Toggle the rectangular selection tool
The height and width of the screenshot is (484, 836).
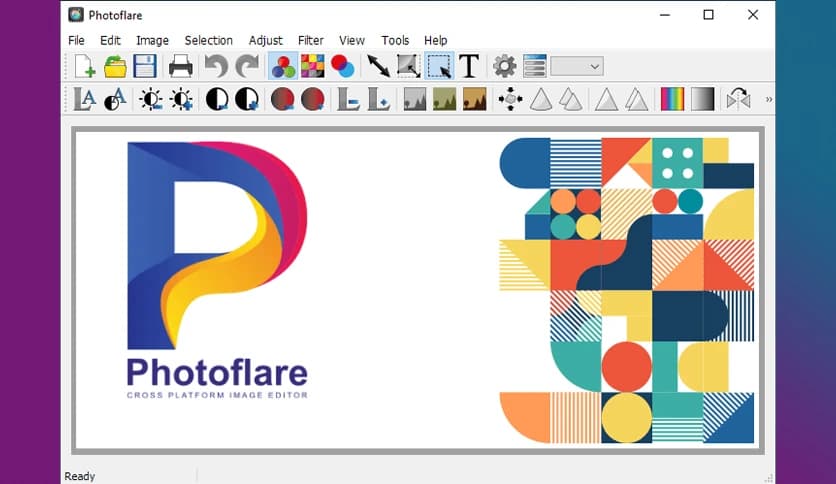439,67
